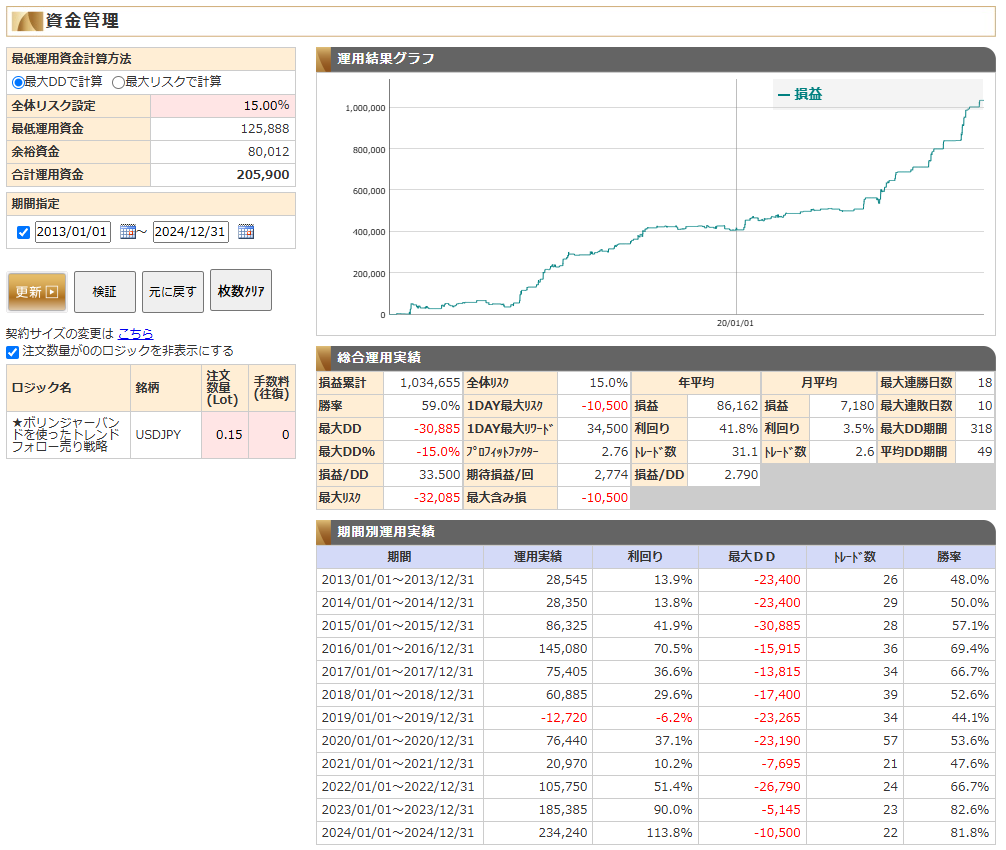
Task: Select 最大リスクで計算 radio button
Action: 118,82
